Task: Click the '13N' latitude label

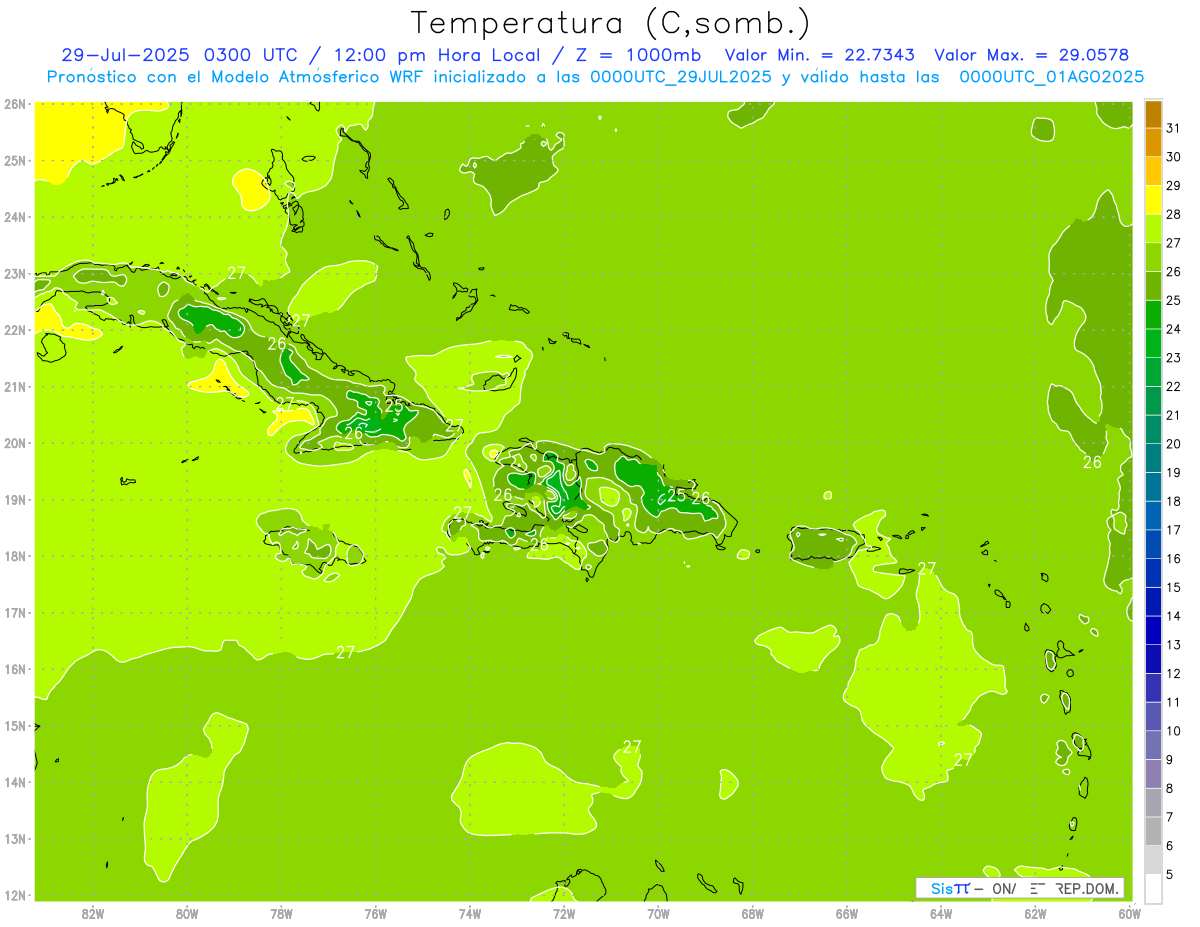Action: [x=14, y=838]
